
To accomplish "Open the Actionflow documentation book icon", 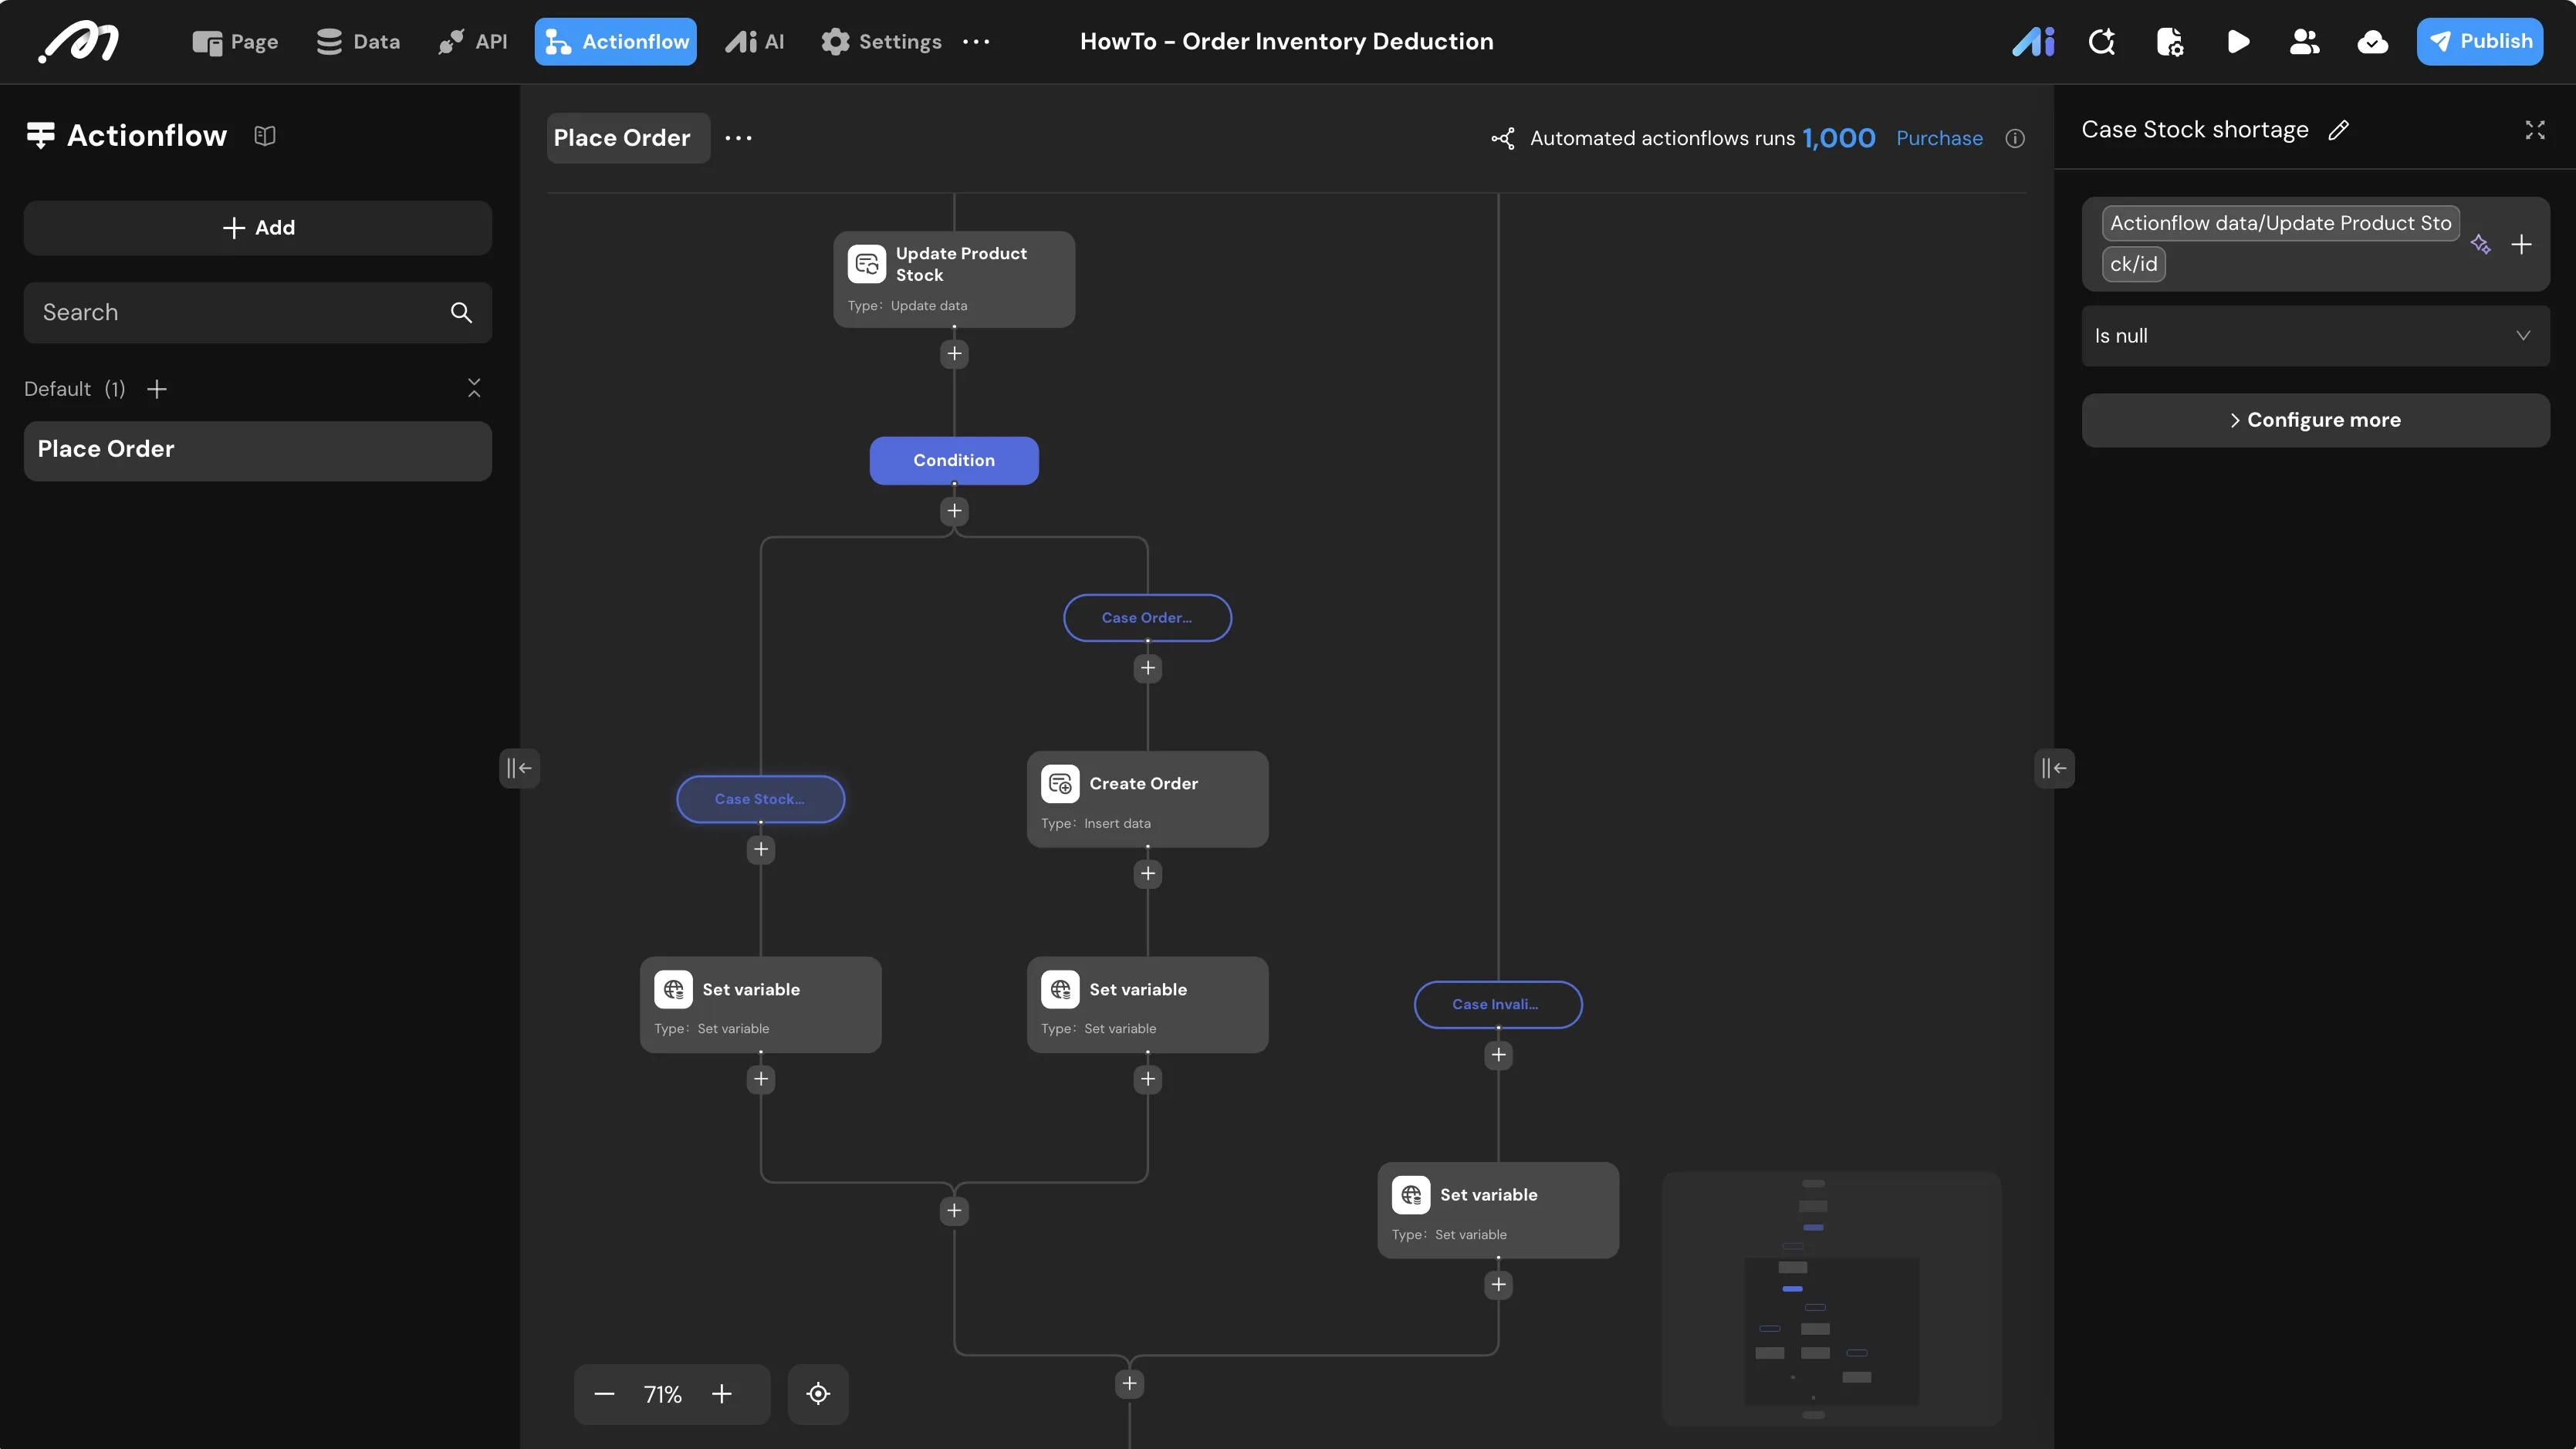I will click(265, 135).
